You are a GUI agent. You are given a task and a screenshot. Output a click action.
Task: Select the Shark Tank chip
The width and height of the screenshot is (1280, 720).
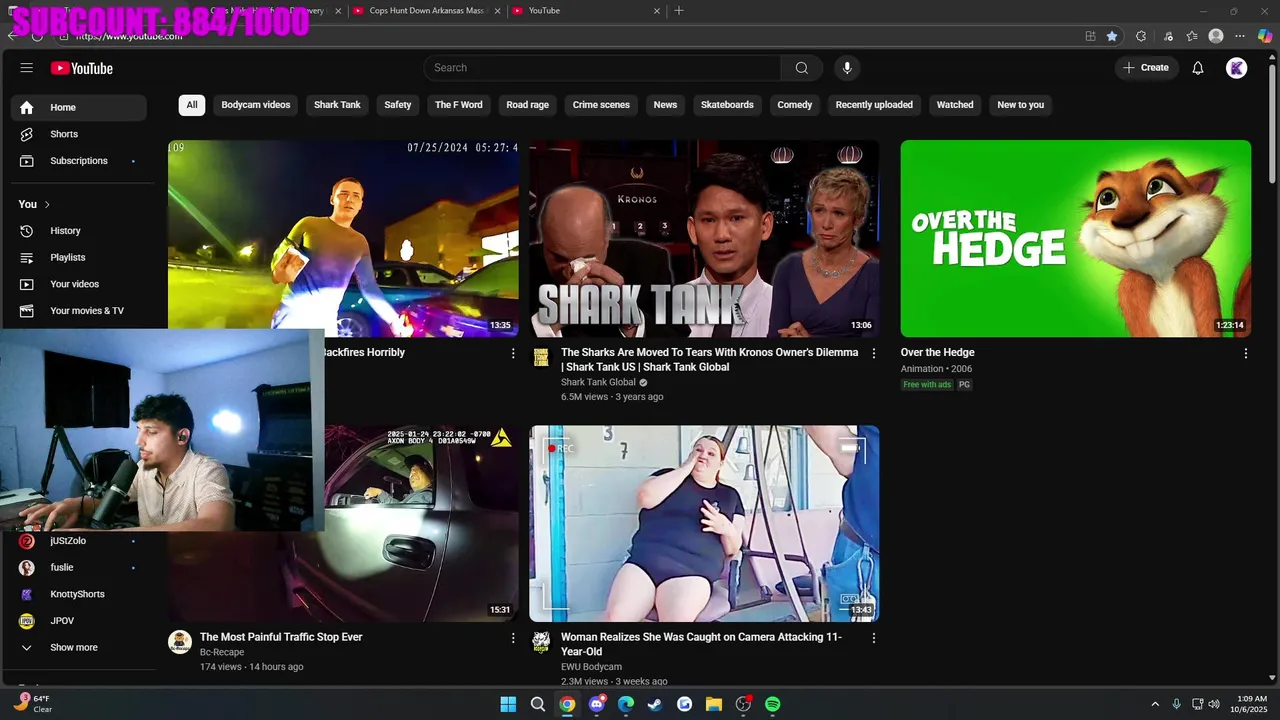coord(337,105)
